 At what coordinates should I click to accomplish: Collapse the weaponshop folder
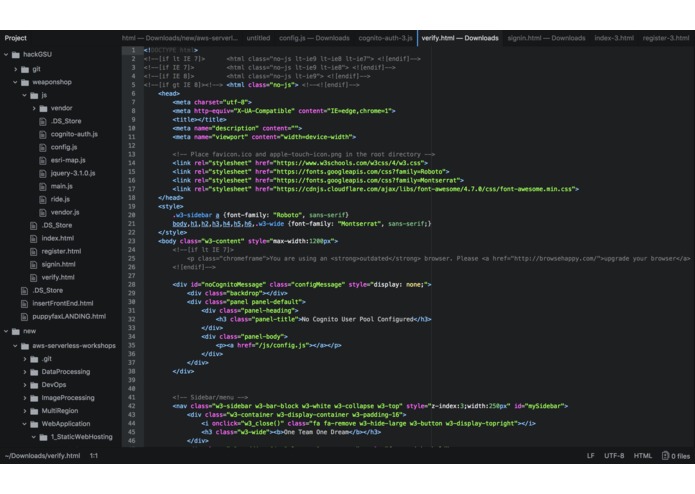[15, 82]
